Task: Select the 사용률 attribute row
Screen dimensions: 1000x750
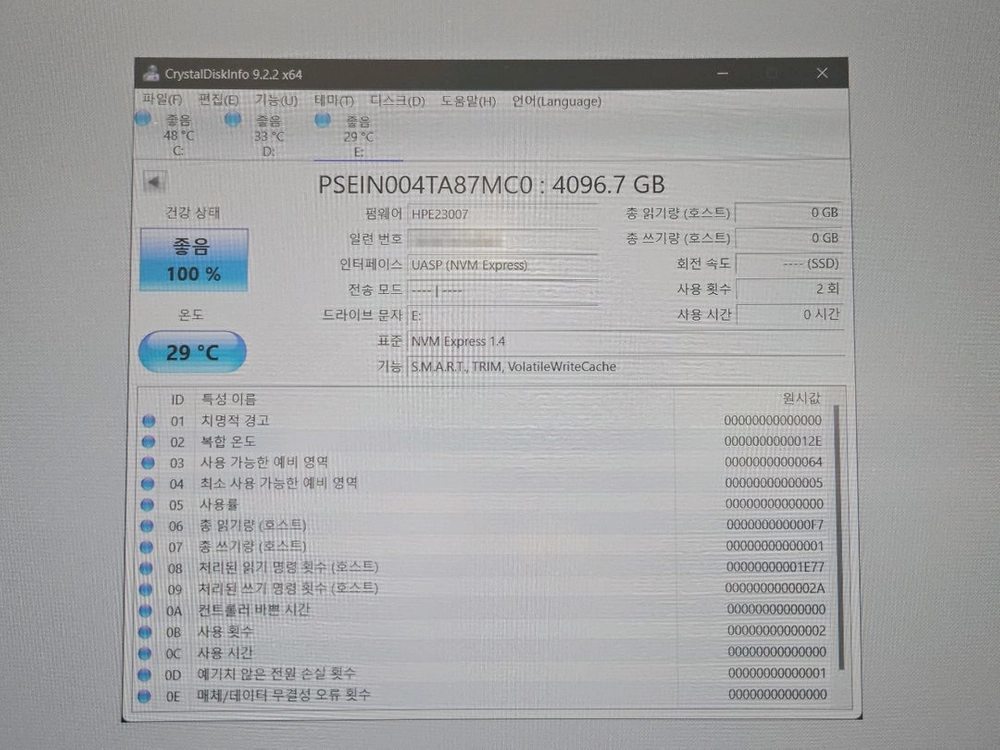Action: pyautogui.click(x=485, y=504)
